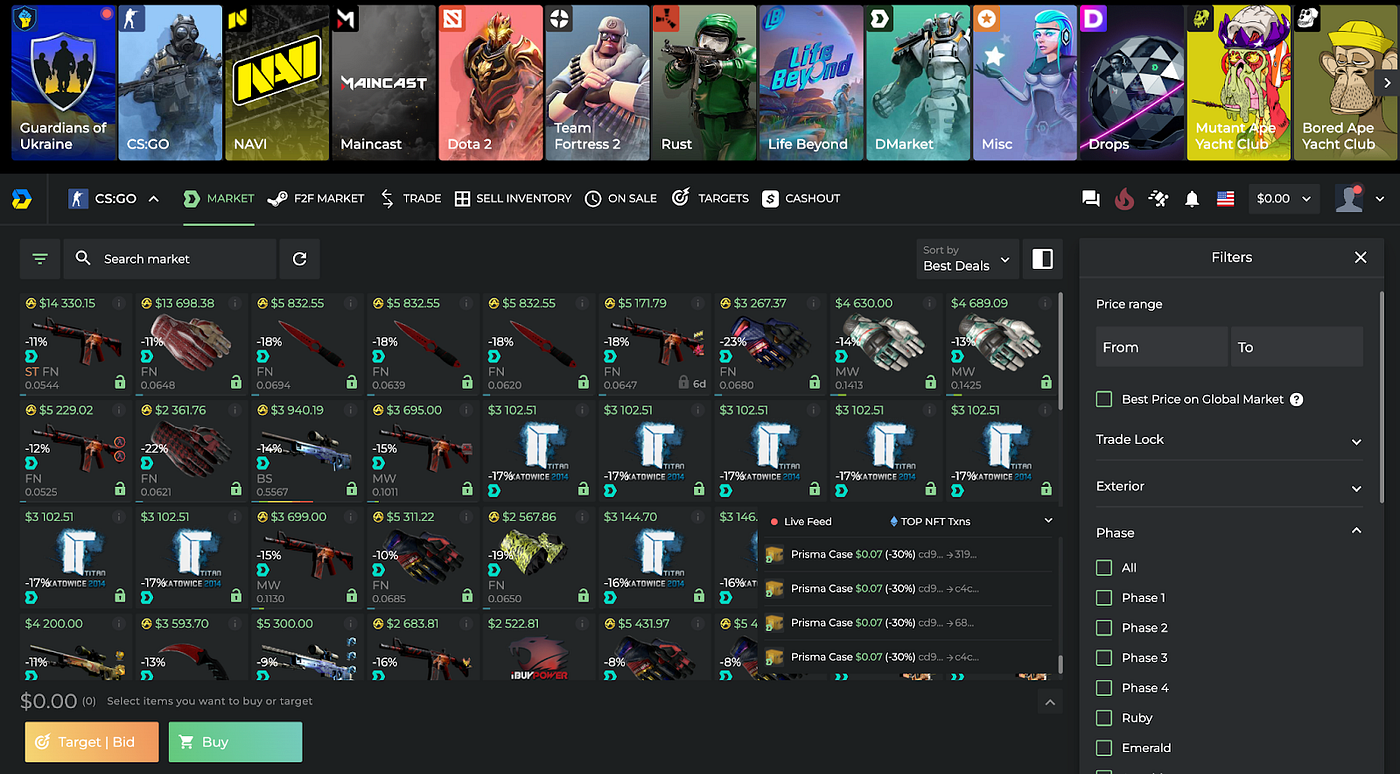The width and height of the screenshot is (1400, 774).
Task: Open info icon on $13 698.38 item
Action: click(235, 303)
